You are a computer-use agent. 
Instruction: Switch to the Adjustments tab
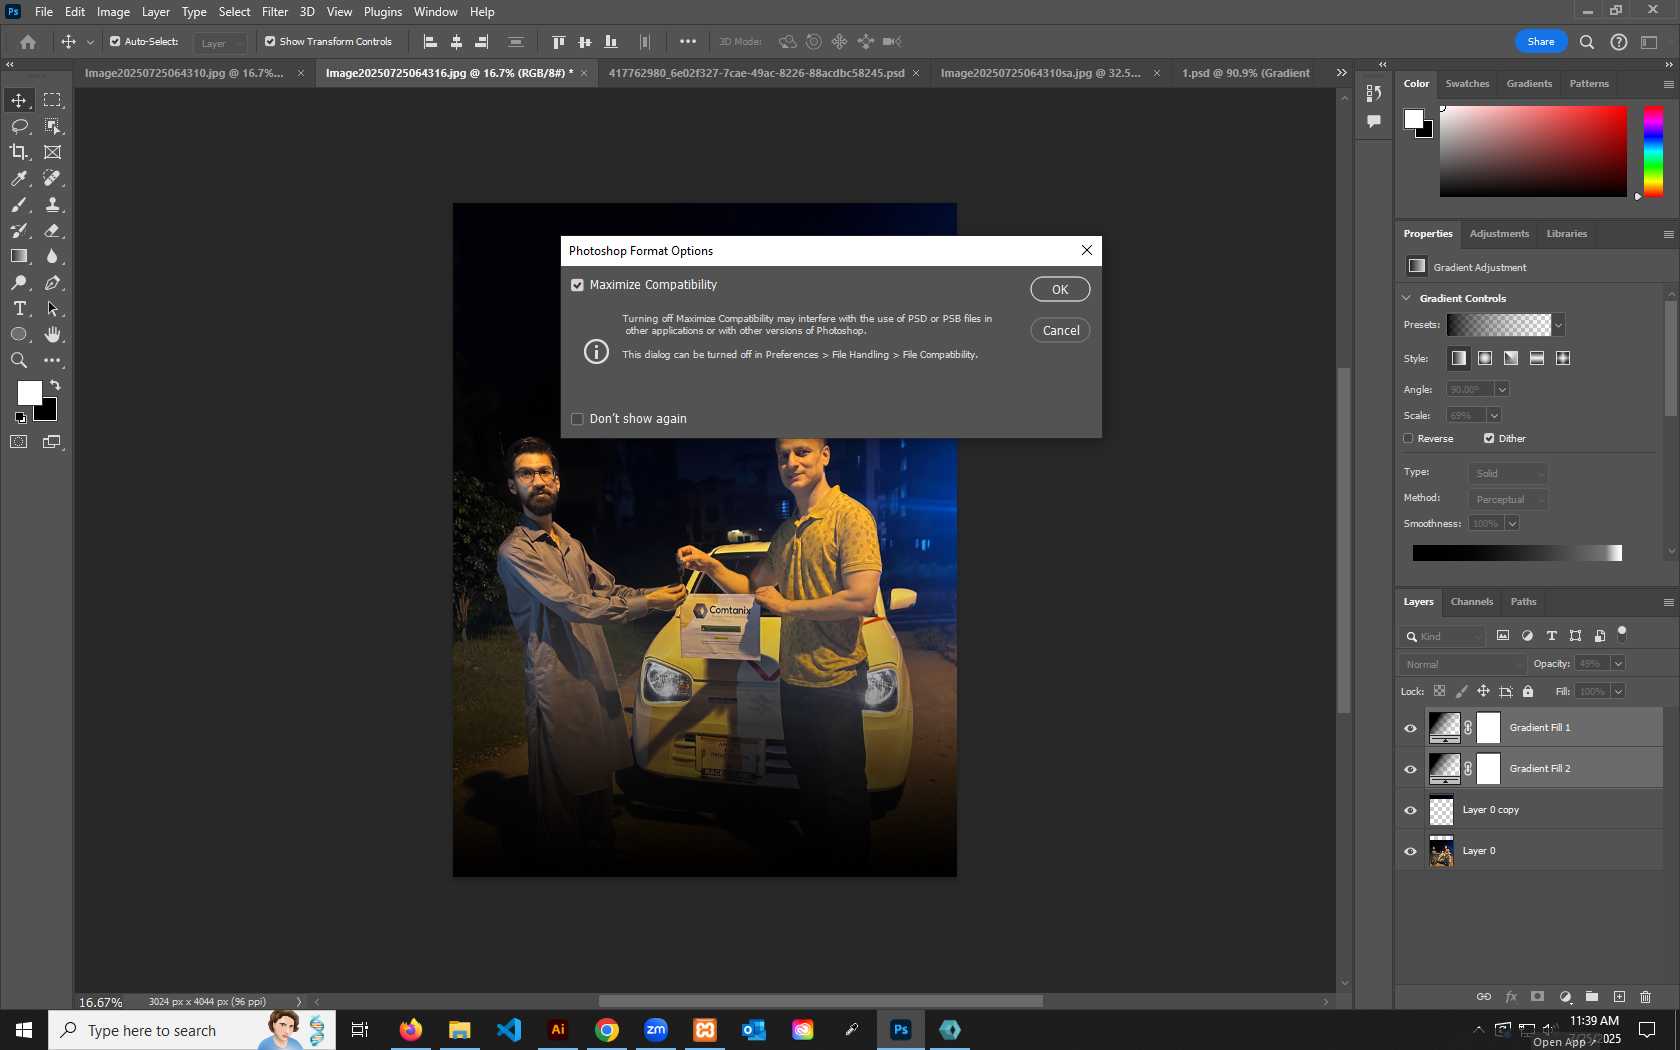pos(1499,234)
